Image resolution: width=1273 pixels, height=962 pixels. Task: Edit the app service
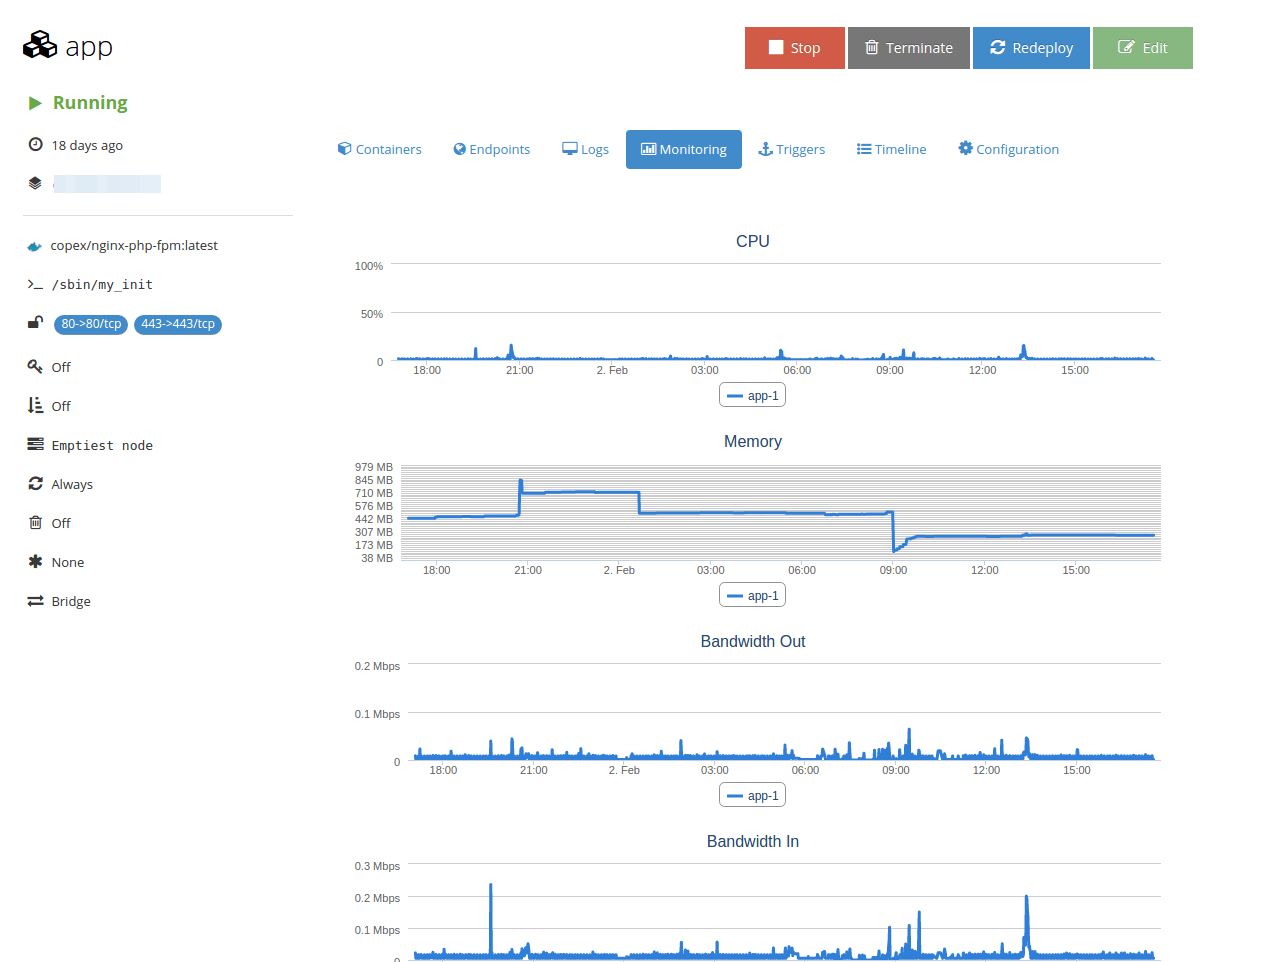[x=1143, y=48]
